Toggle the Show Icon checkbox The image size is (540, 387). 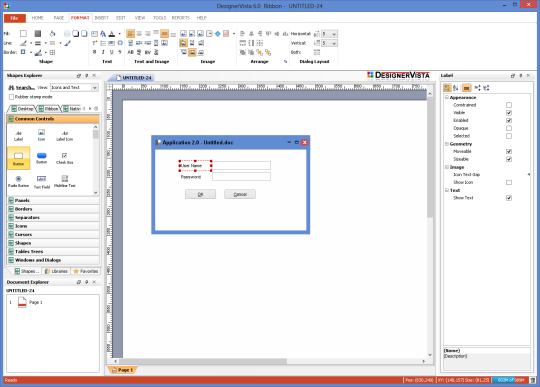coord(509,182)
